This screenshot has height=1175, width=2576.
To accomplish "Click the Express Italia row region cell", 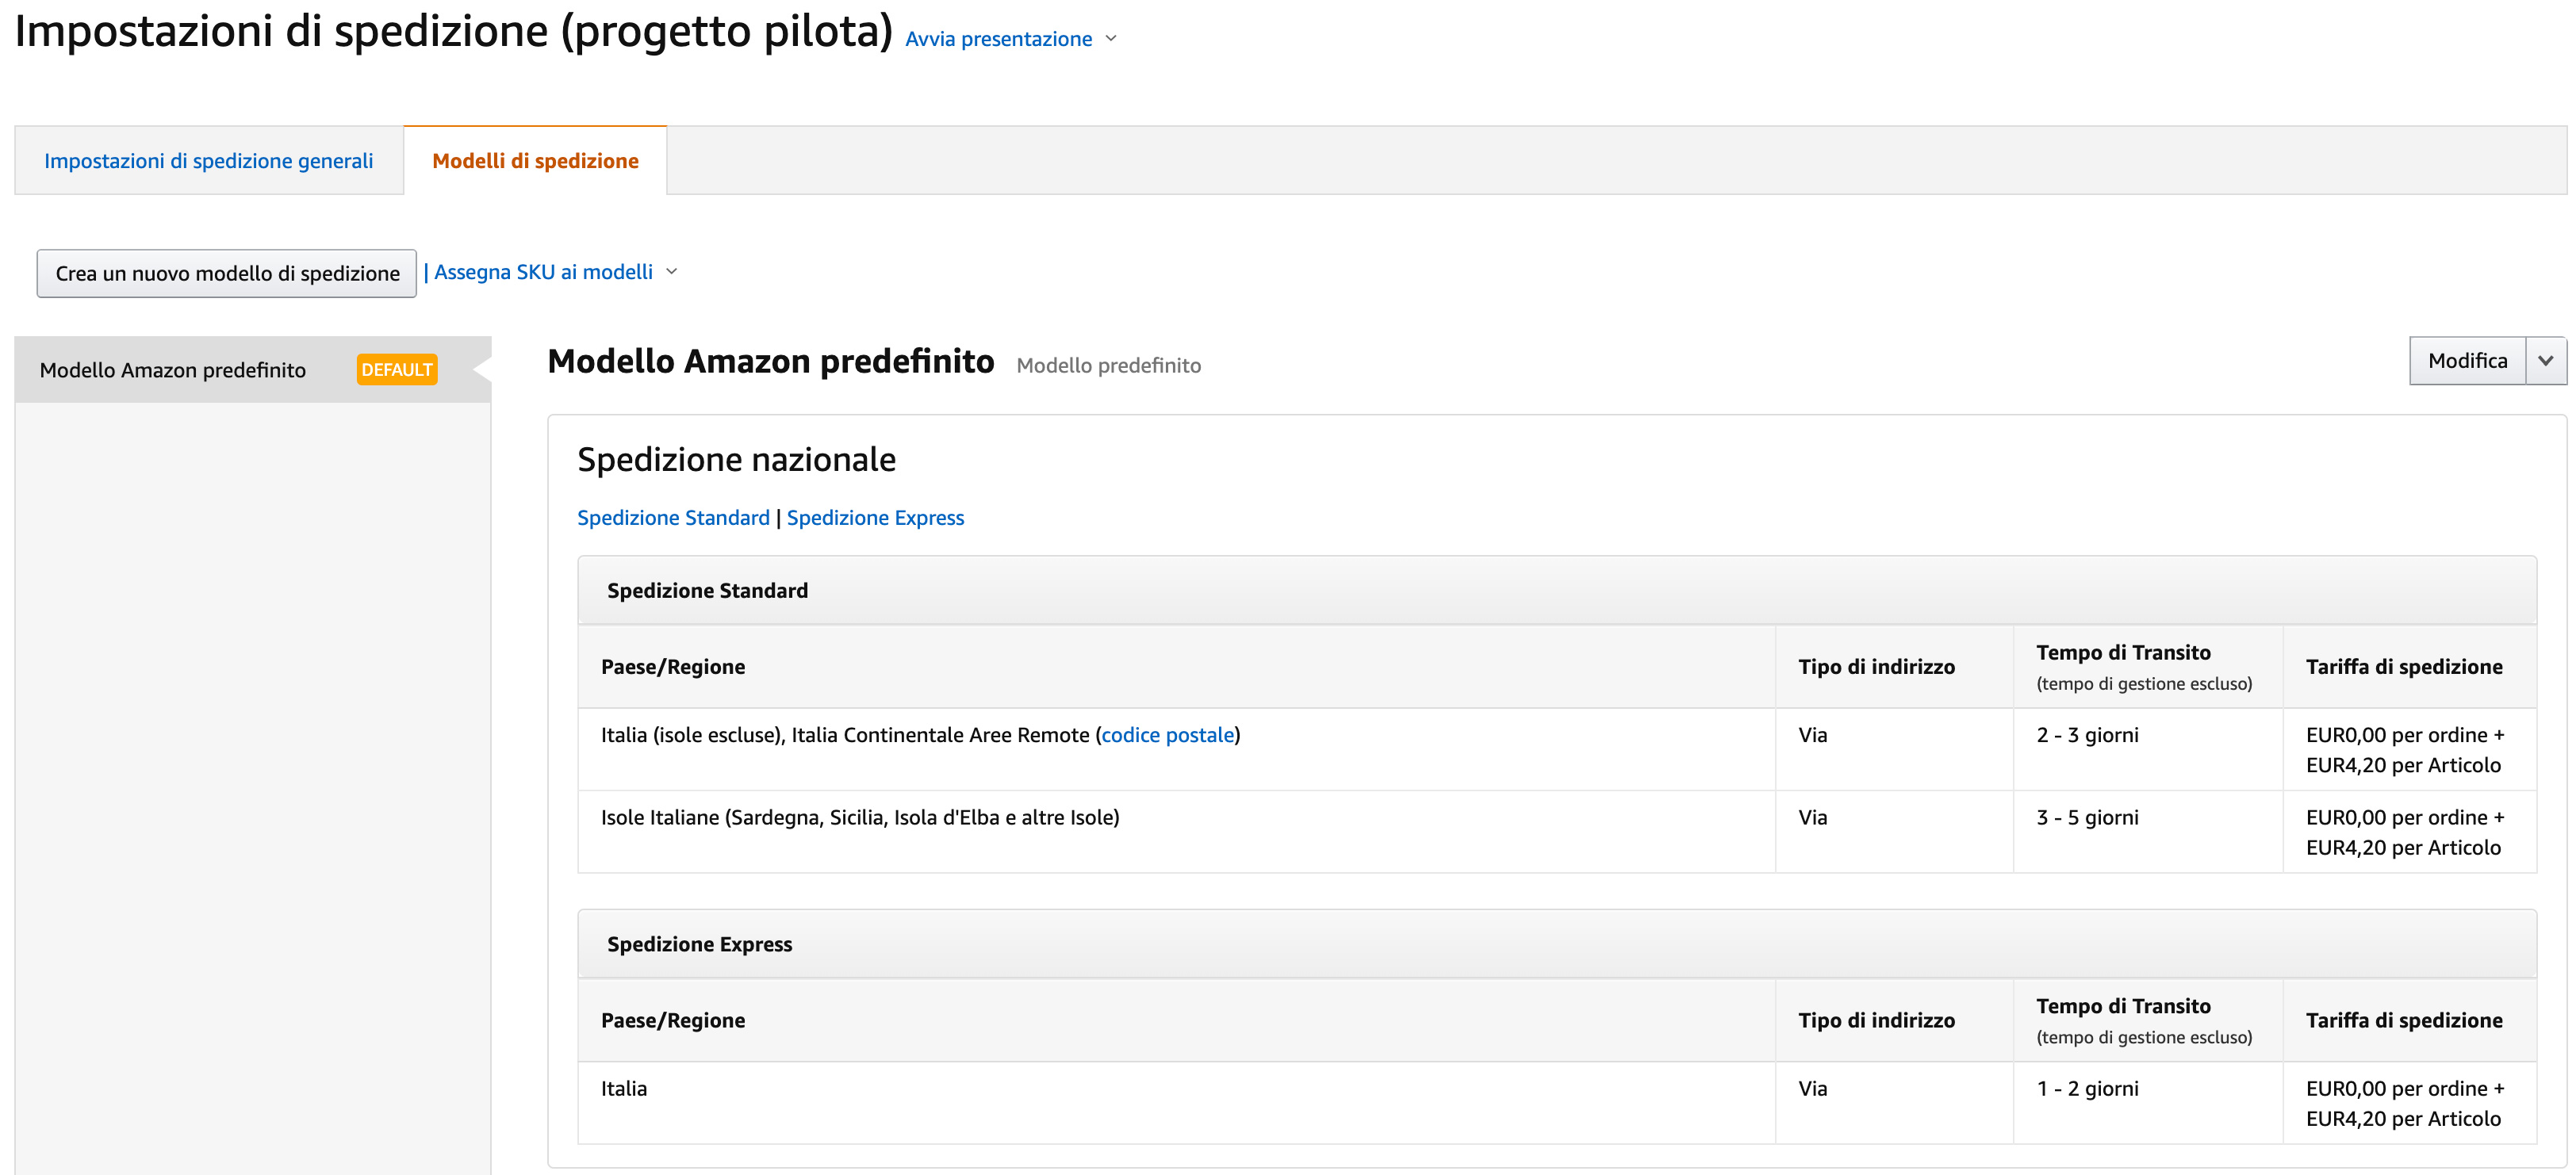I will coord(624,1089).
